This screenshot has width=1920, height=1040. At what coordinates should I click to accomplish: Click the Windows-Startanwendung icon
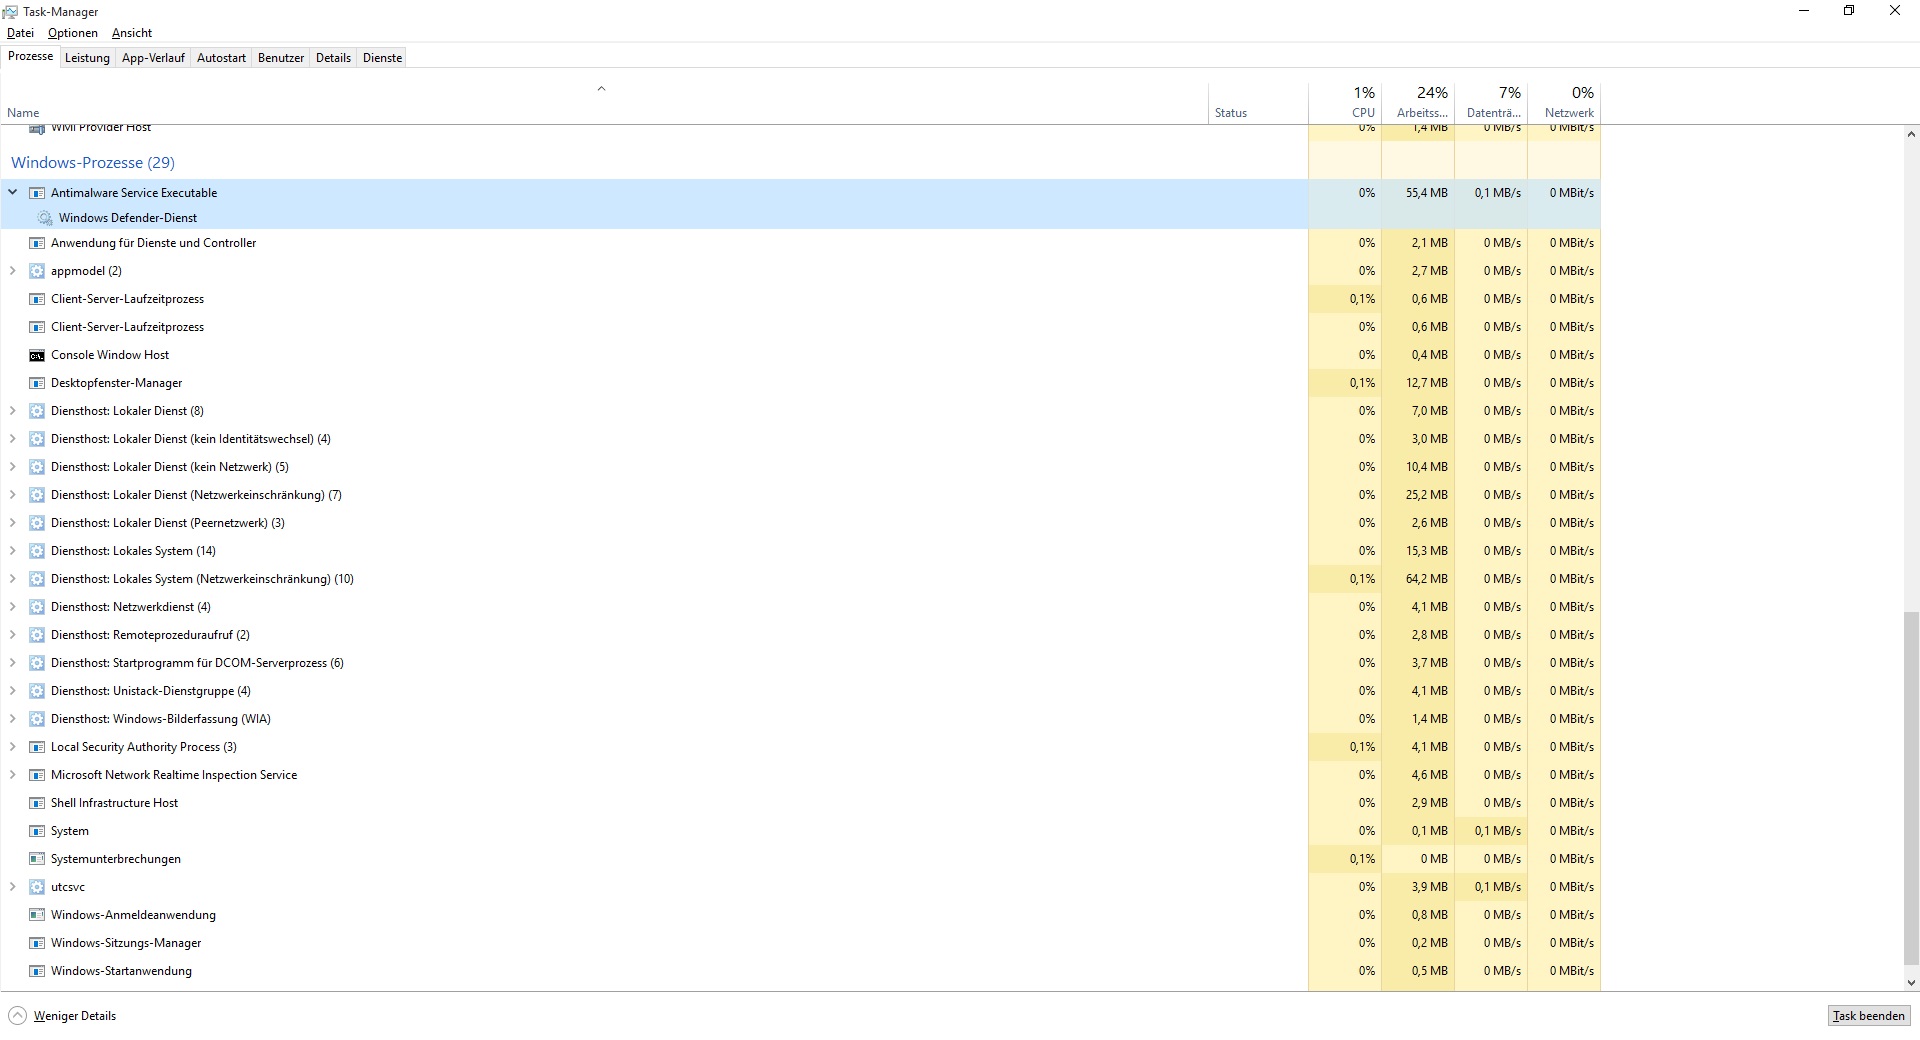click(37, 971)
